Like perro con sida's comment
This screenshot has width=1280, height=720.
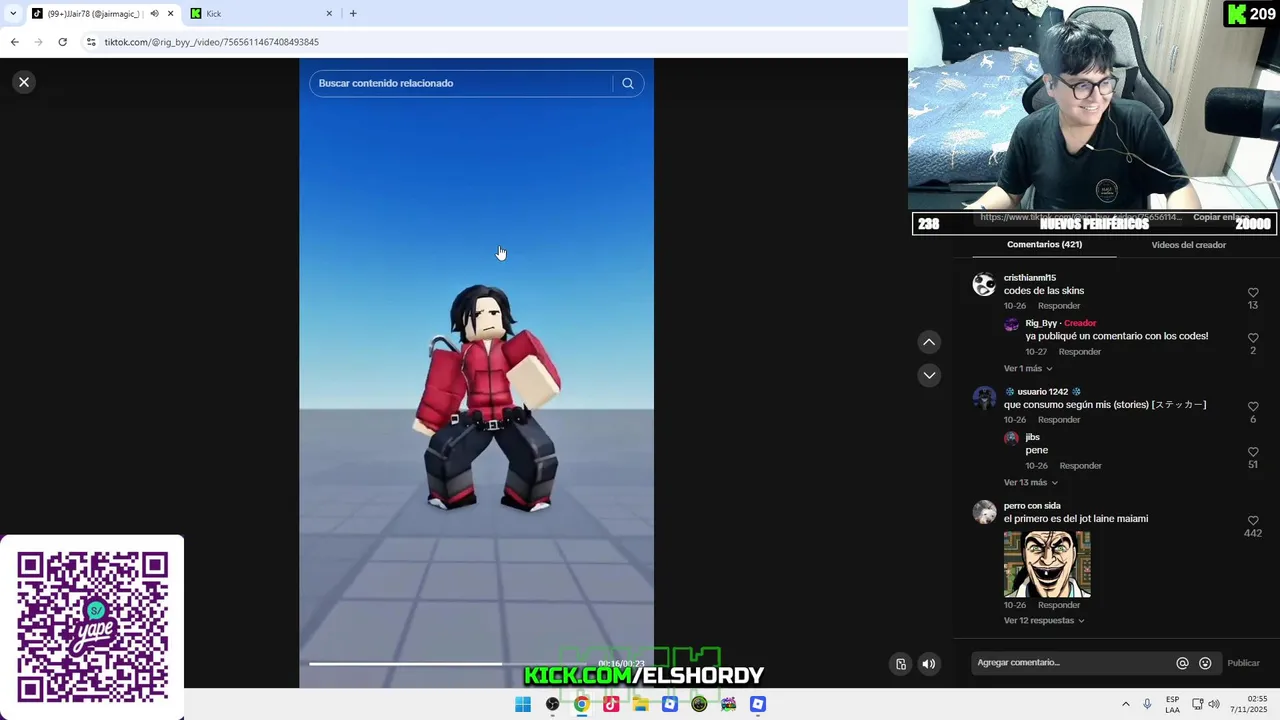point(1253,521)
